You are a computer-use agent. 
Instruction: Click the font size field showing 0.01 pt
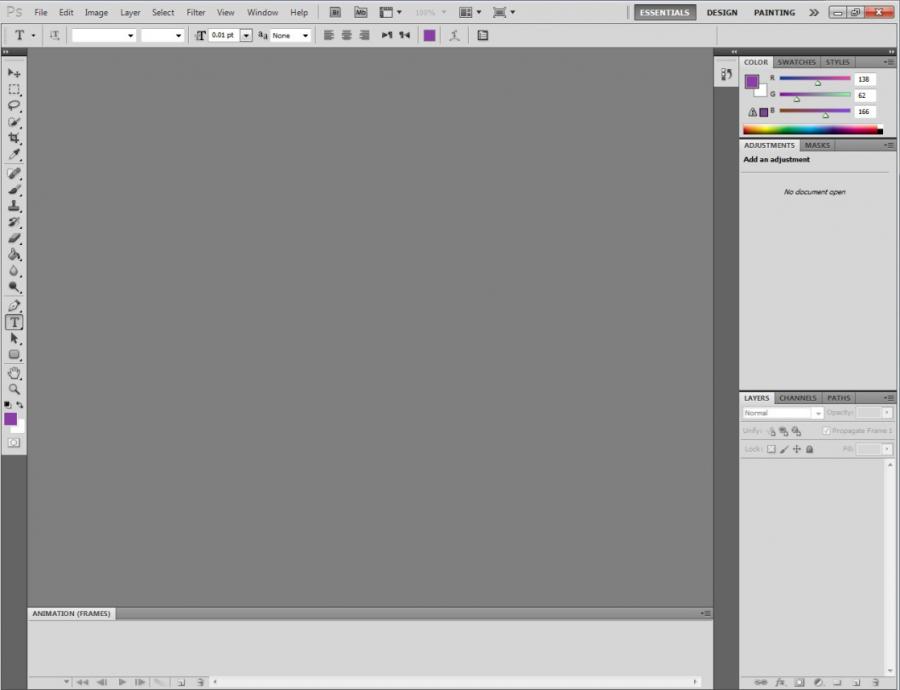(x=224, y=36)
